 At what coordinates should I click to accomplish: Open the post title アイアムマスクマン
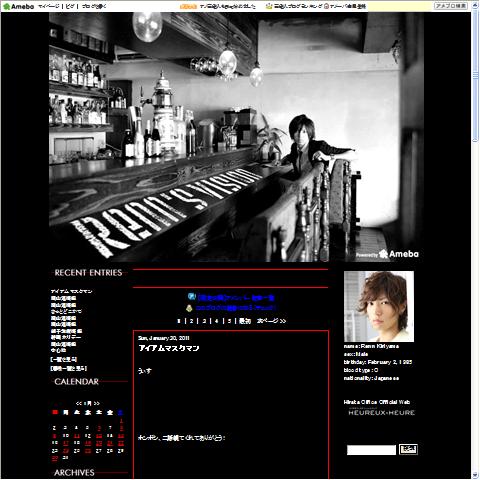pos(168,348)
